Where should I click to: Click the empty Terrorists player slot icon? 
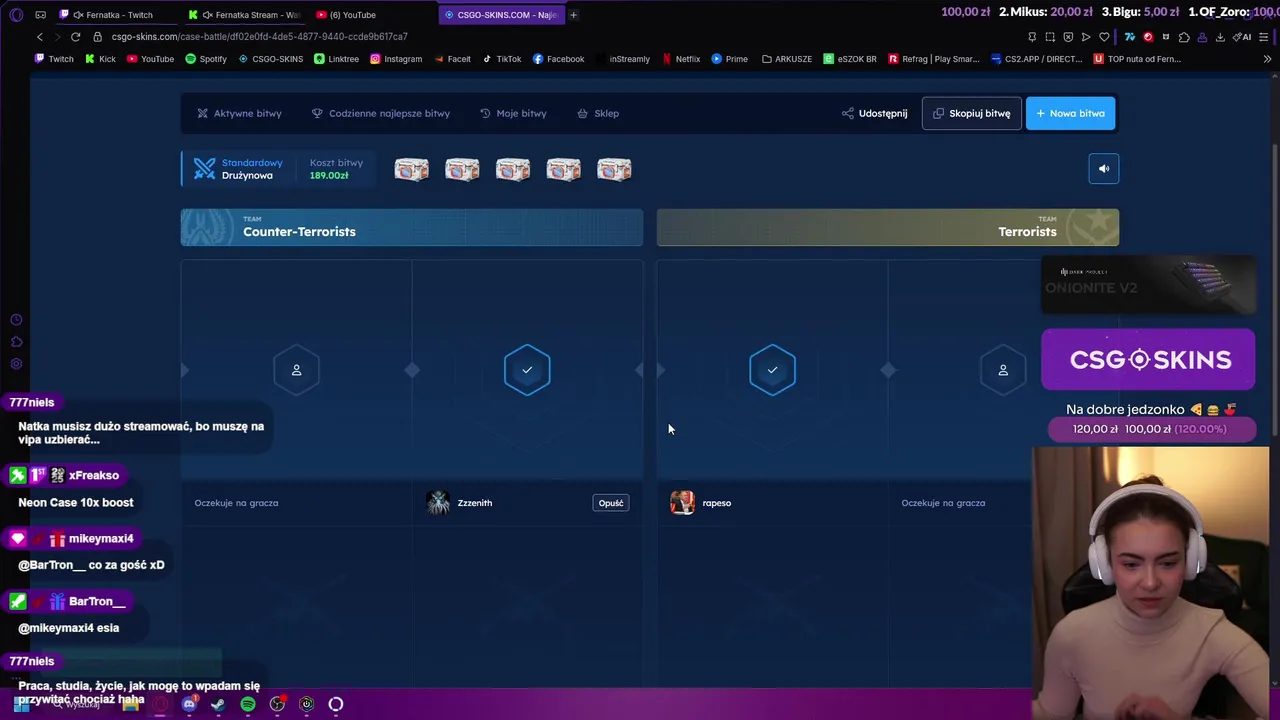click(x=1003, y=370)
